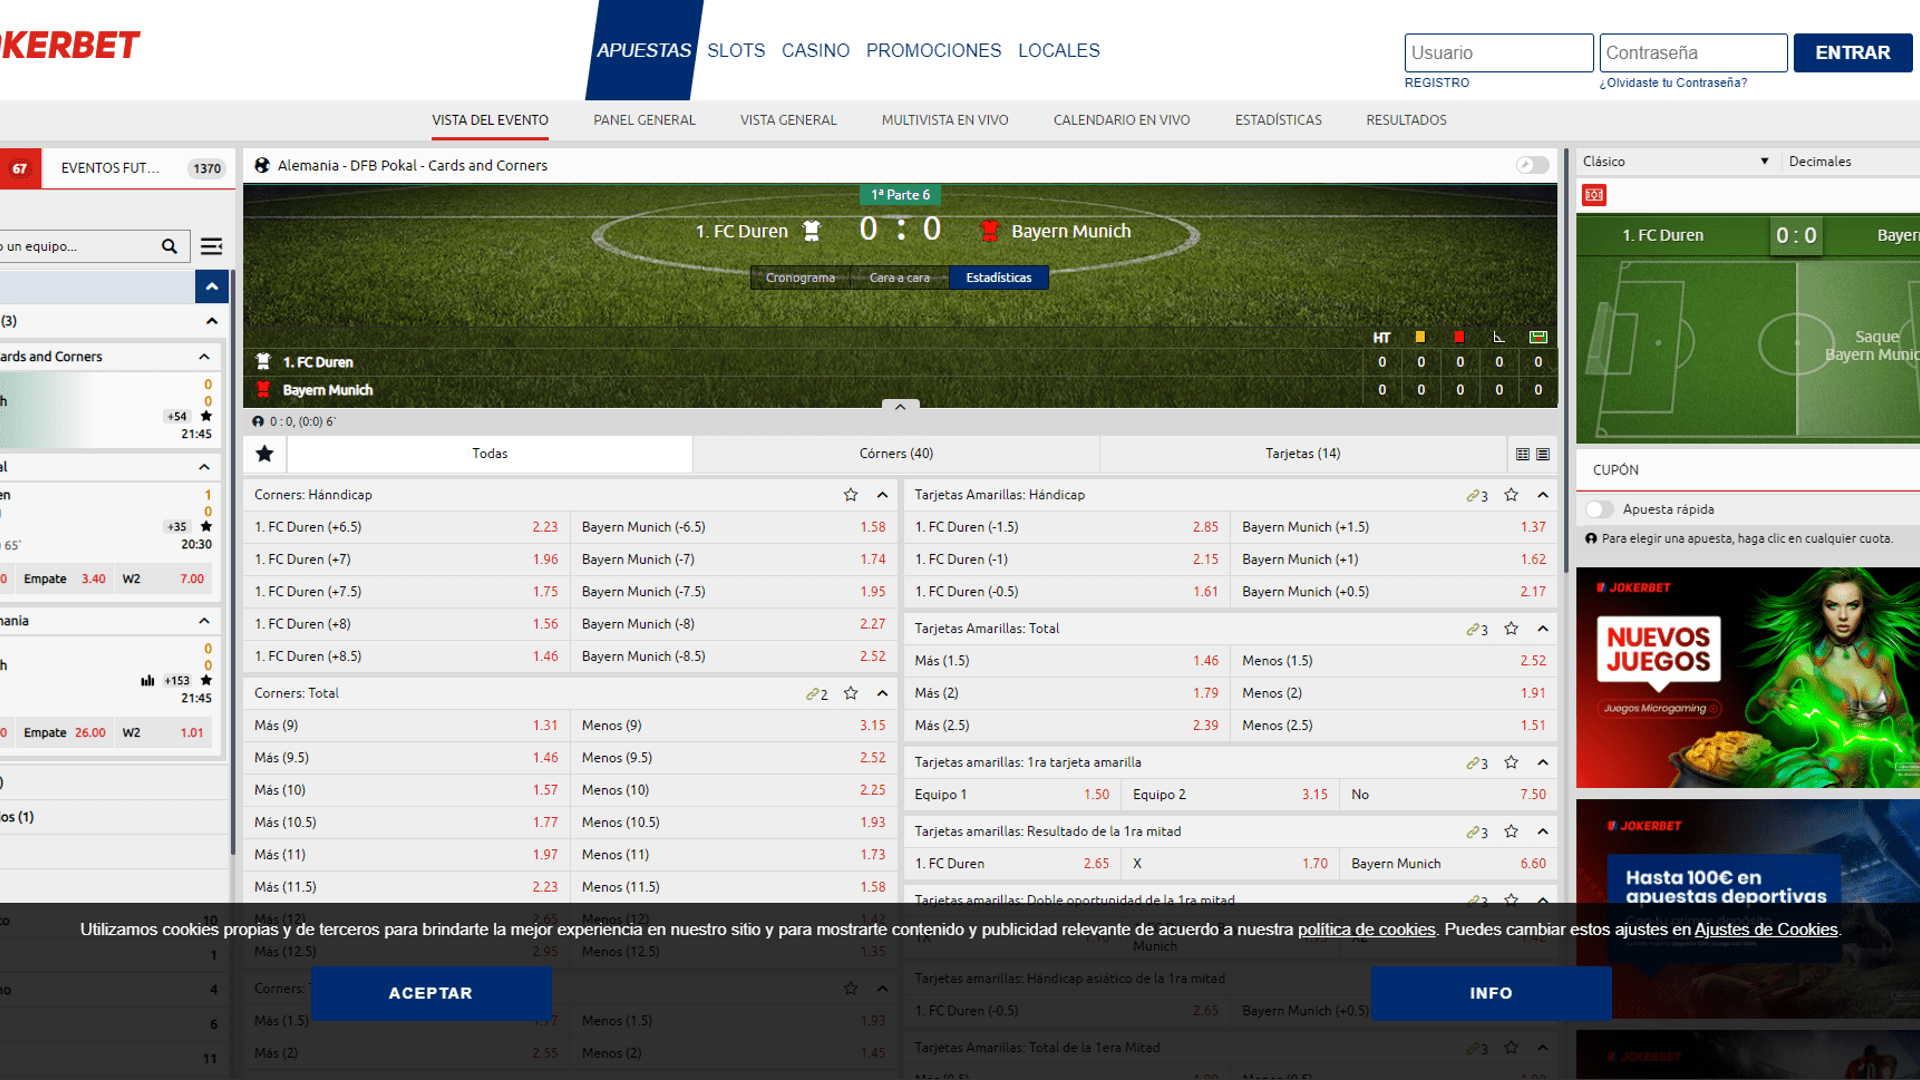The height and width of the screenshot is (1080, 1920).
Task: Click the single-column market layout icon
Action: 1543,454
